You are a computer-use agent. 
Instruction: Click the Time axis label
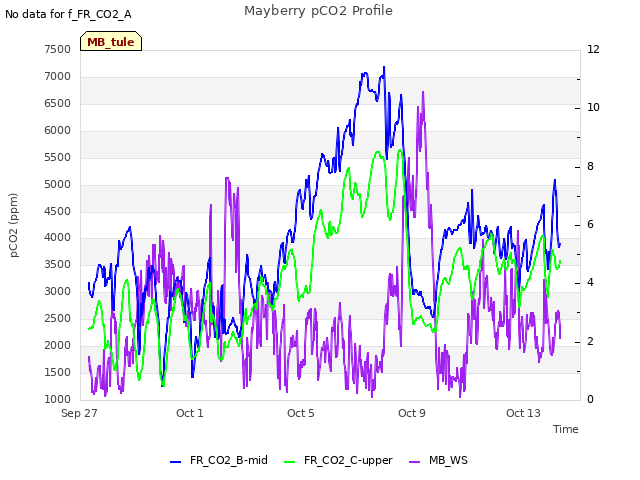click(x=566, y=429)
